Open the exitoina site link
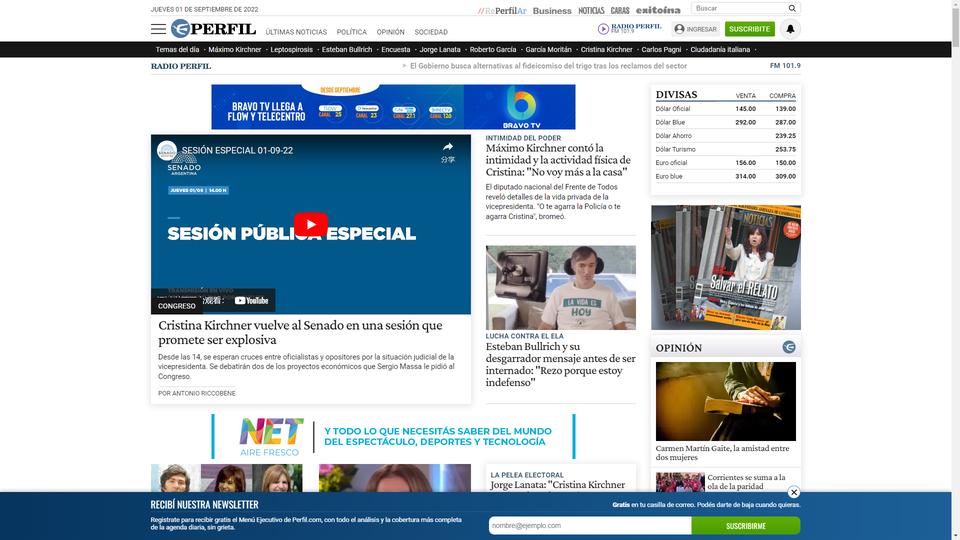Screen dimensions: 960x540 click(x=658, y=10)
